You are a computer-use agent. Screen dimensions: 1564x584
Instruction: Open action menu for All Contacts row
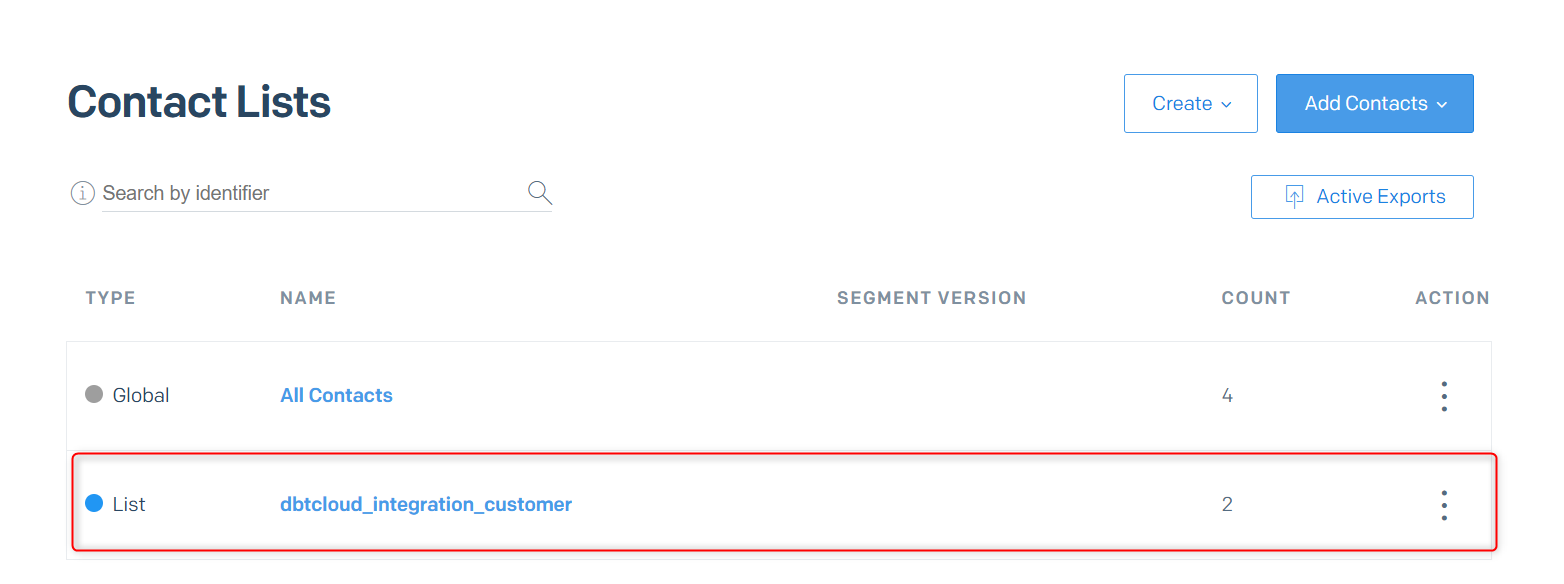coord(1444,396)
